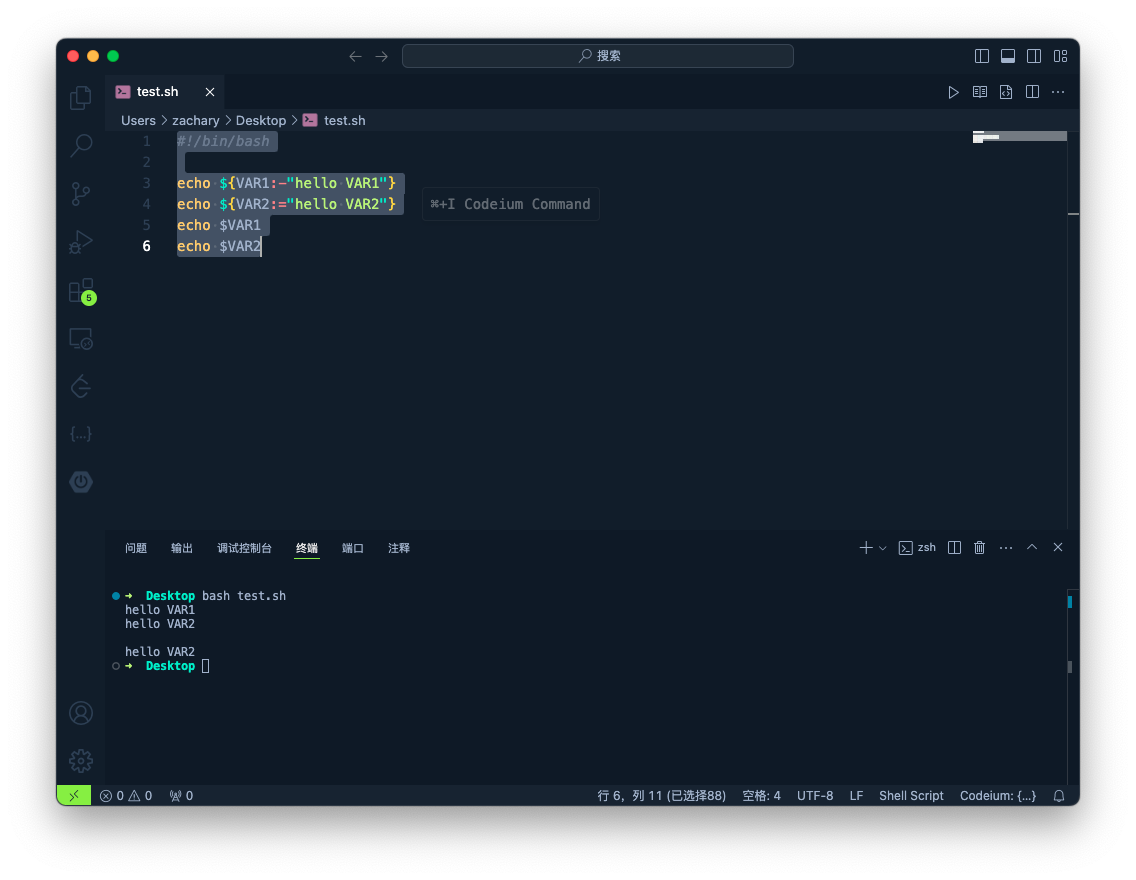The width and height of the screenshot is (1136, 880).
Task: Switch to the 输出 panel tab
Action: tap(182, 548)
